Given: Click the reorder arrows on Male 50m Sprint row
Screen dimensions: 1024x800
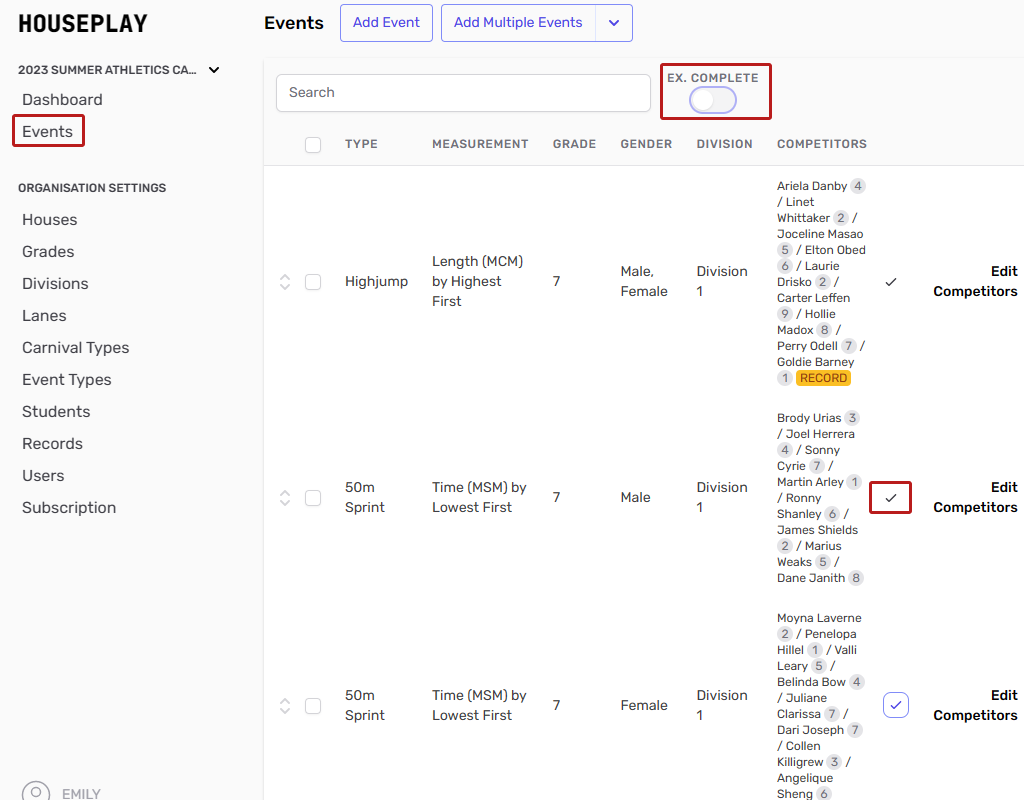Looking at the screenshot, I should click(285, 497).
